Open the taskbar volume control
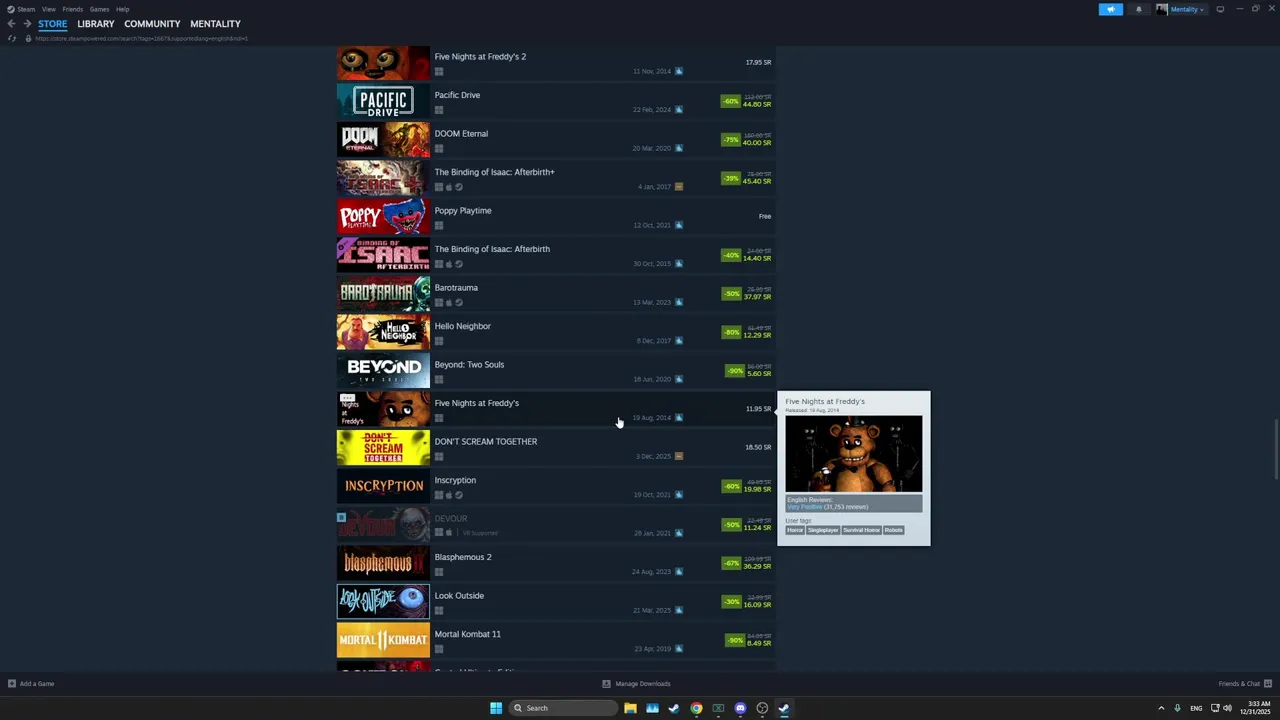The image size is (1280, 720). point(1227,708)
